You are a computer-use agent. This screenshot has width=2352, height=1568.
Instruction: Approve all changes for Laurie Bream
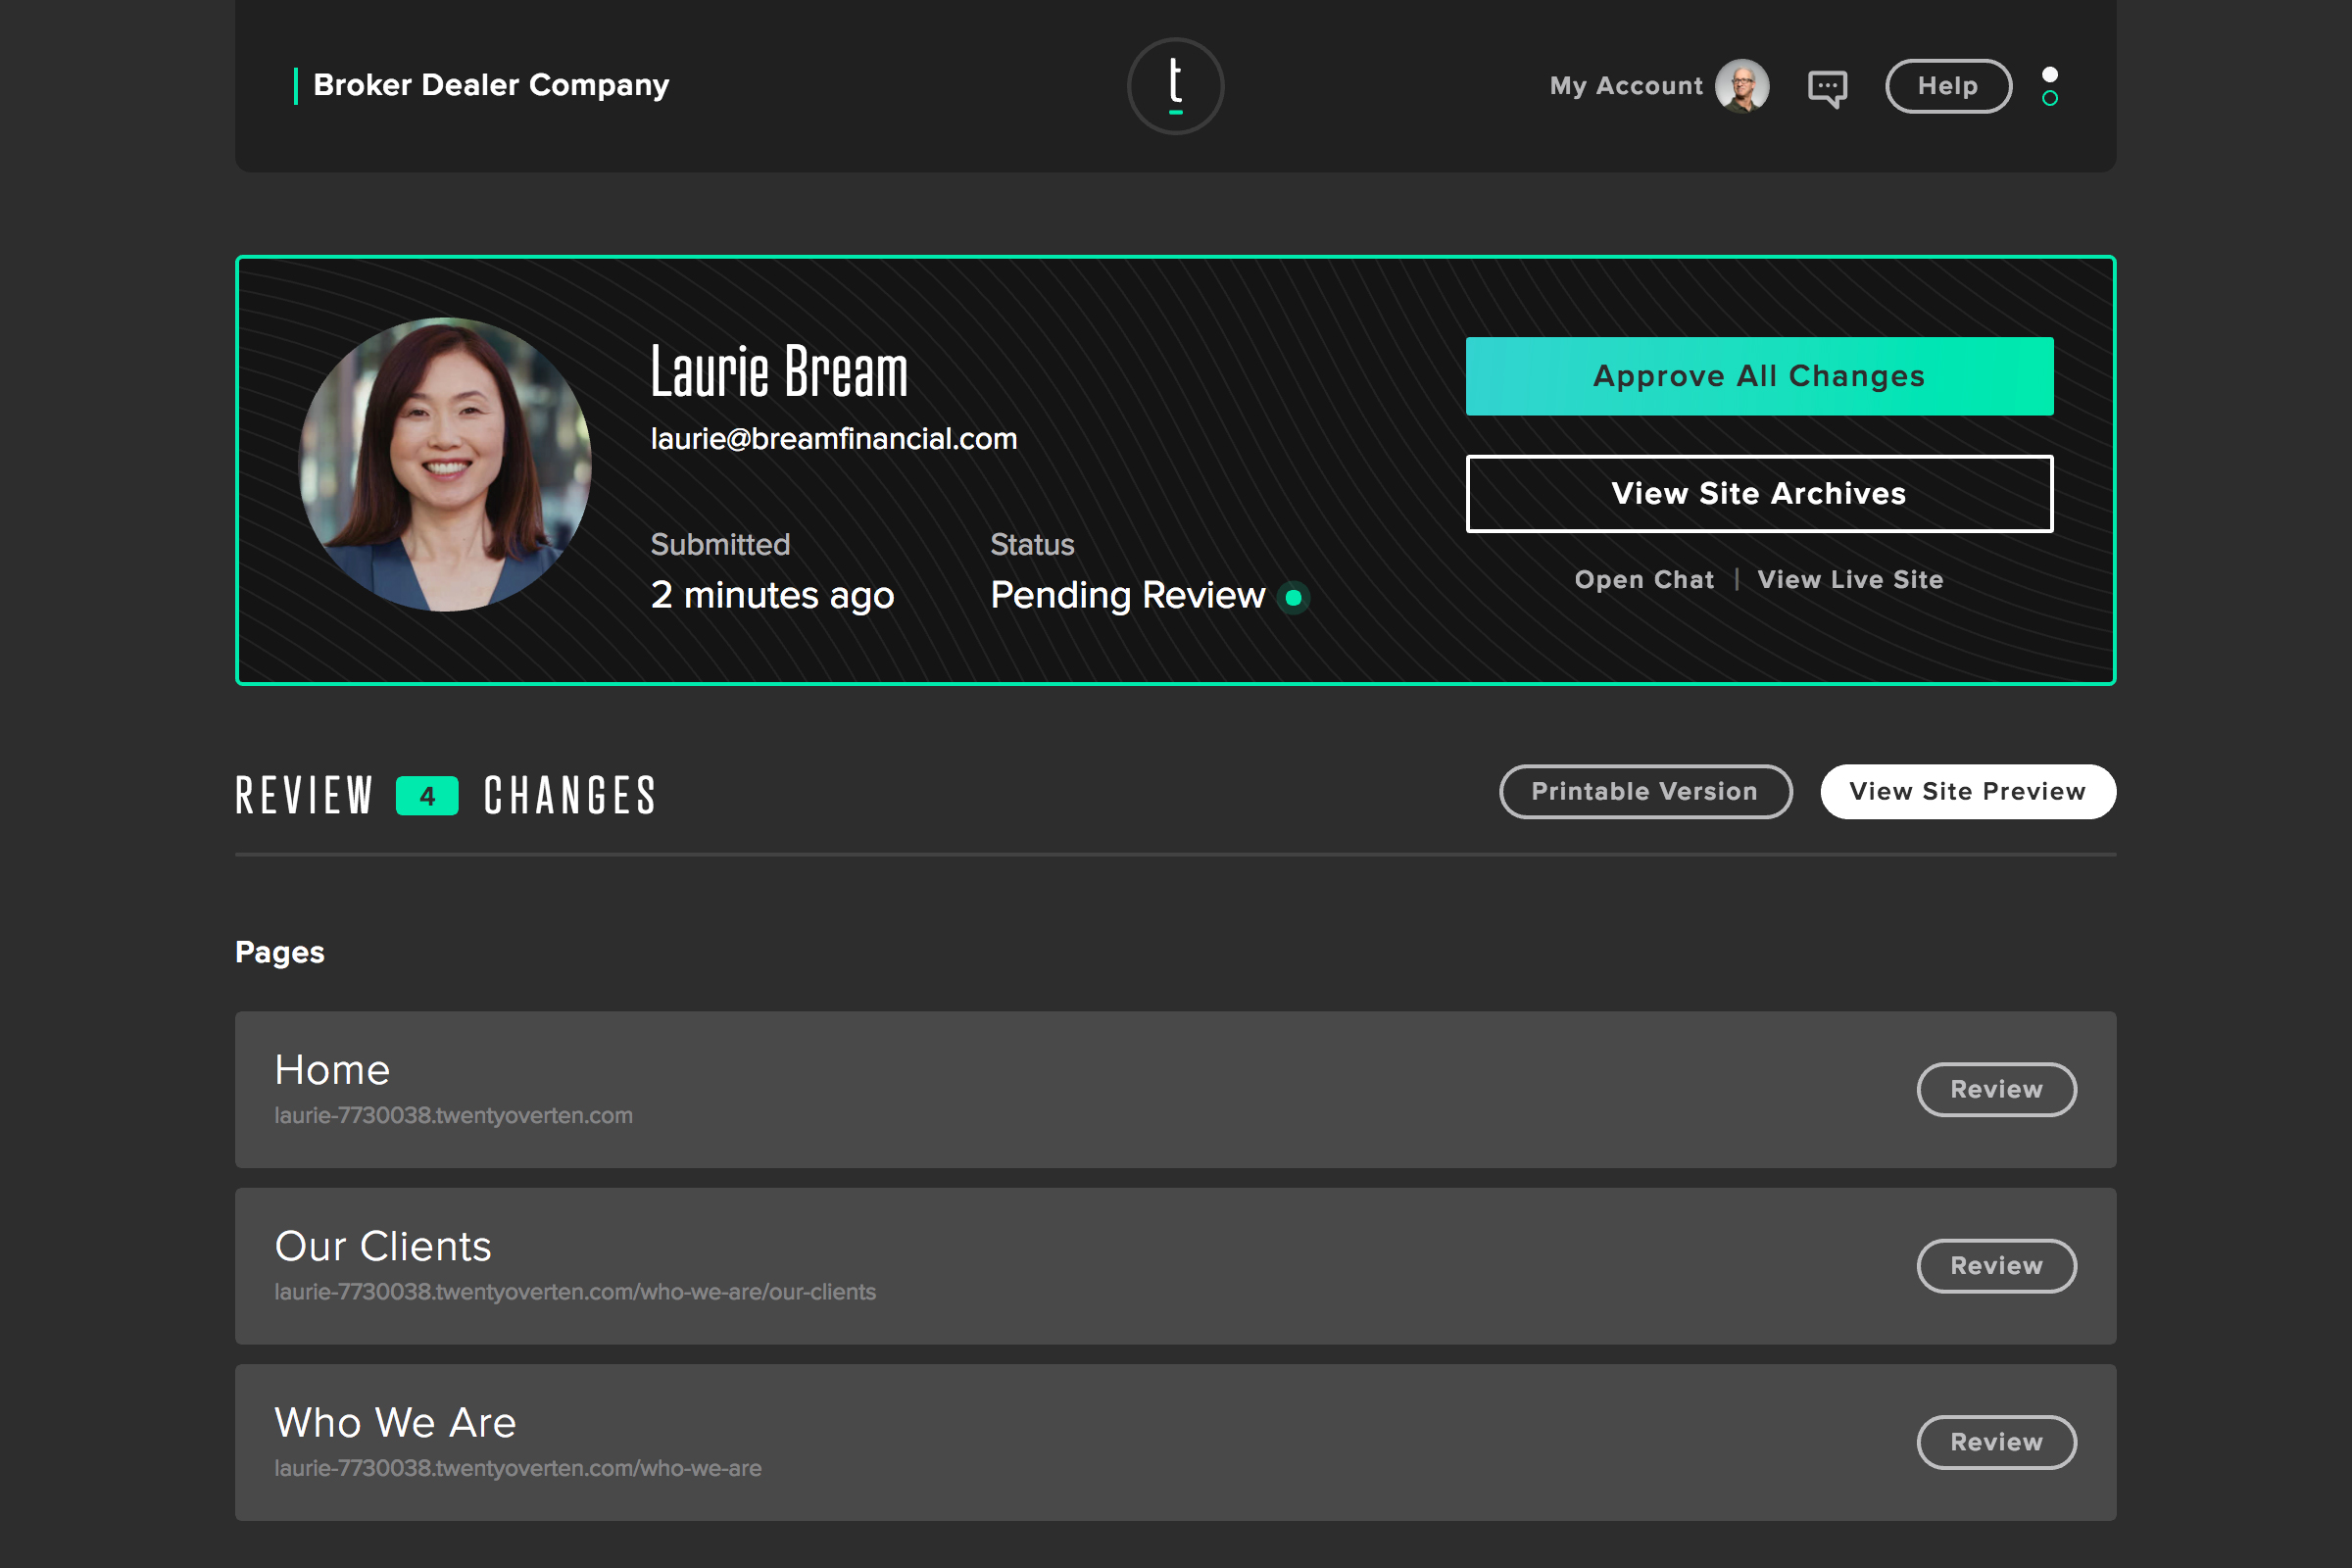1758,376
